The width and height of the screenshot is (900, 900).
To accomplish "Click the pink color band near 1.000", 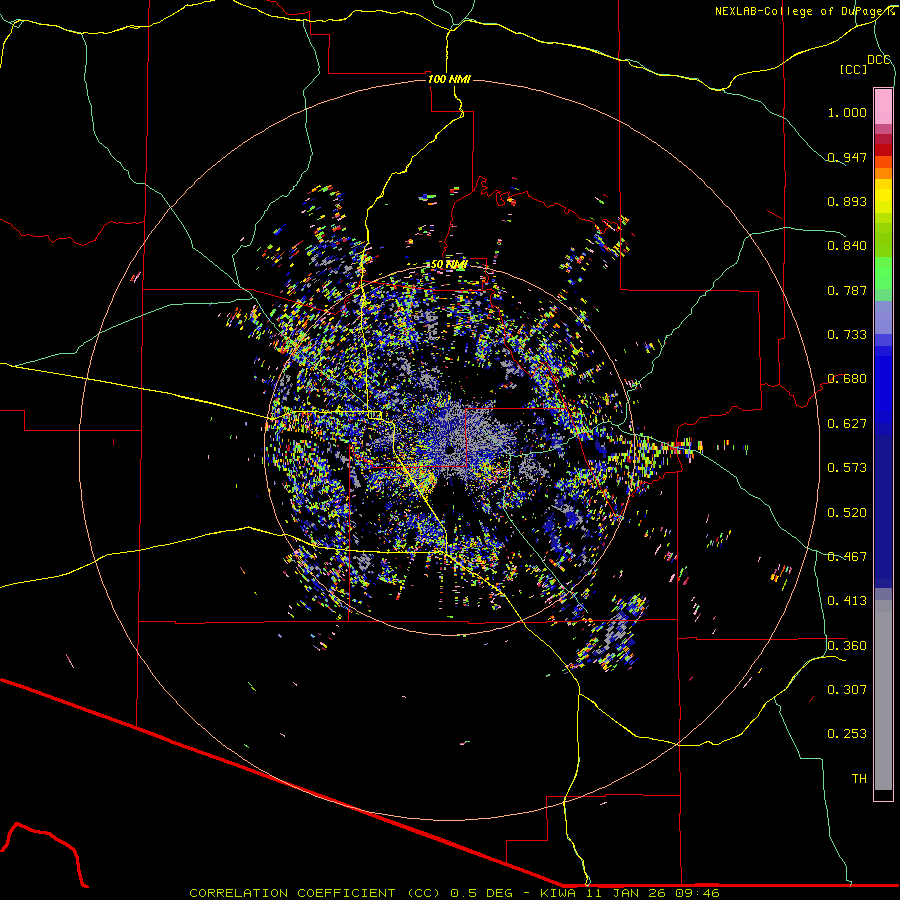I will [x=883, y=107].
